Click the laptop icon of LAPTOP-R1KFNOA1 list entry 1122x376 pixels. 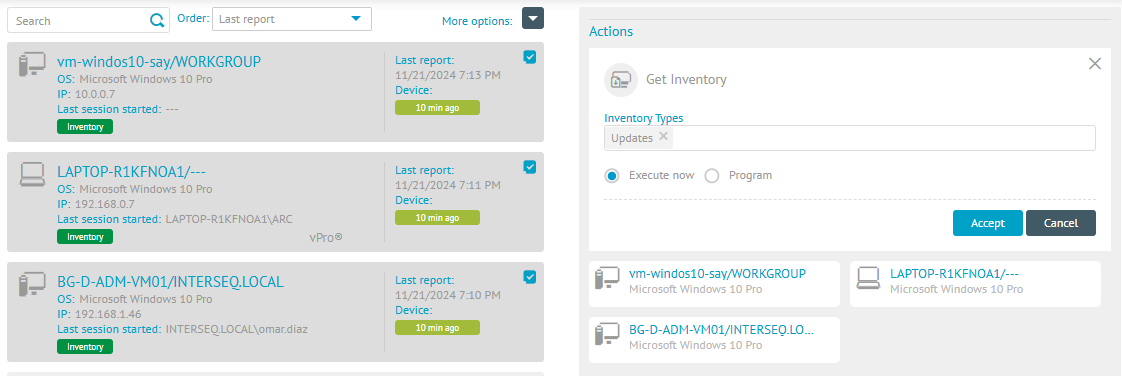[32, 175]
